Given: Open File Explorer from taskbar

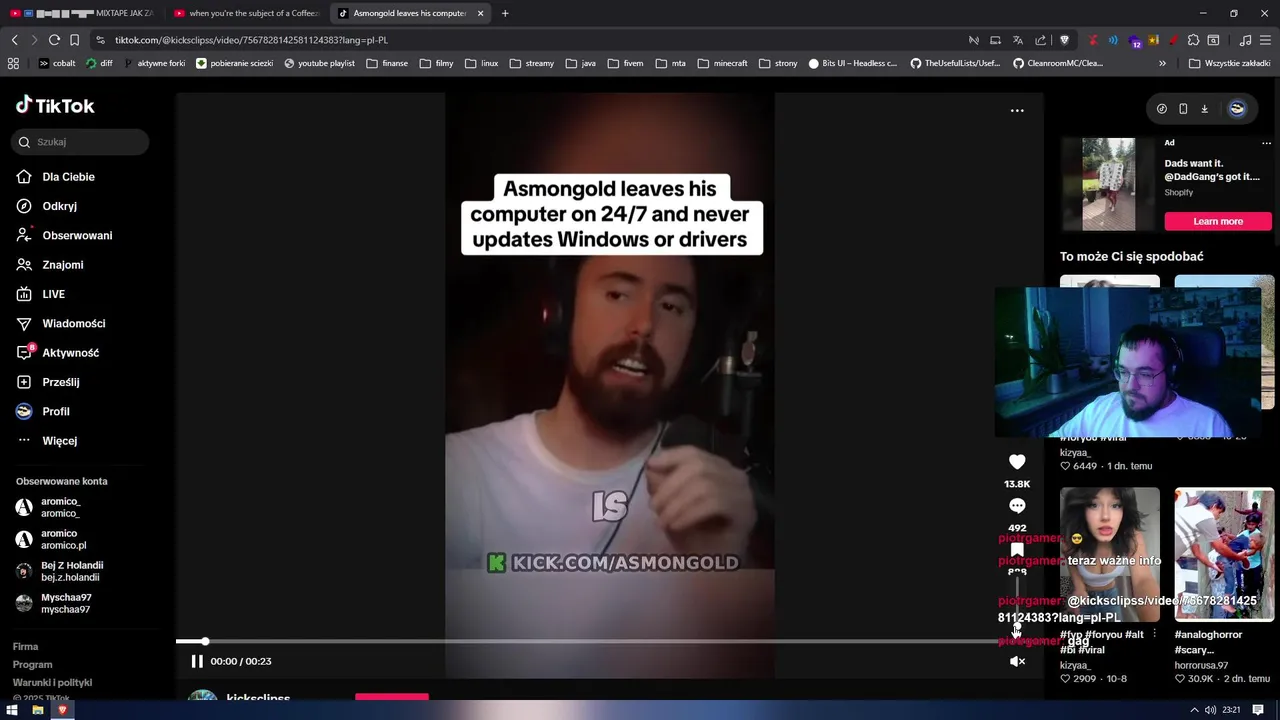Looking at the screenshot, I should coord(37,710).
